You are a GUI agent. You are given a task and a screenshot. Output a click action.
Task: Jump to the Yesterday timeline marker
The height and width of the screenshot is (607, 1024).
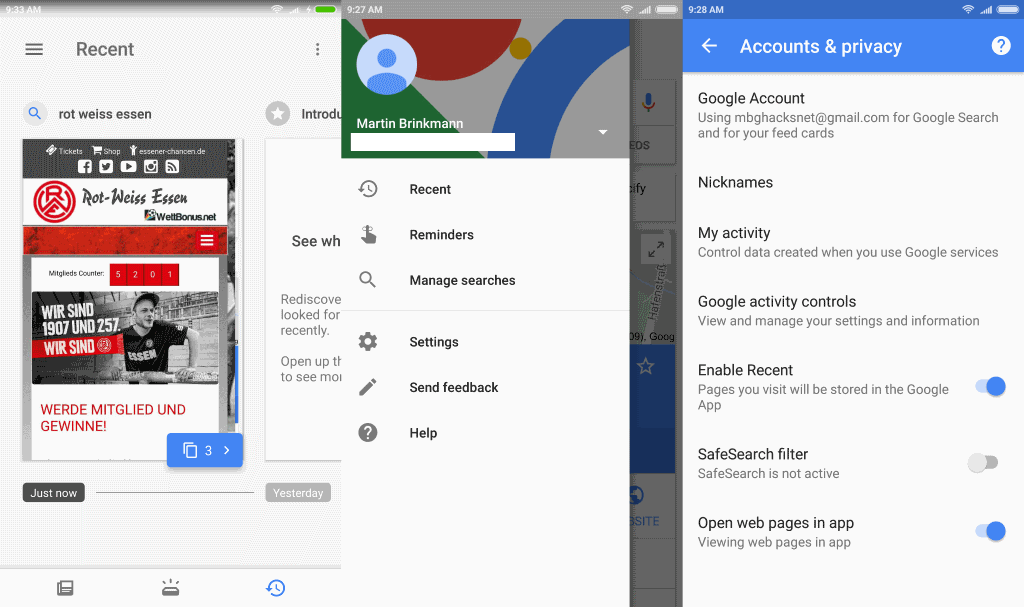coord(298,493)
